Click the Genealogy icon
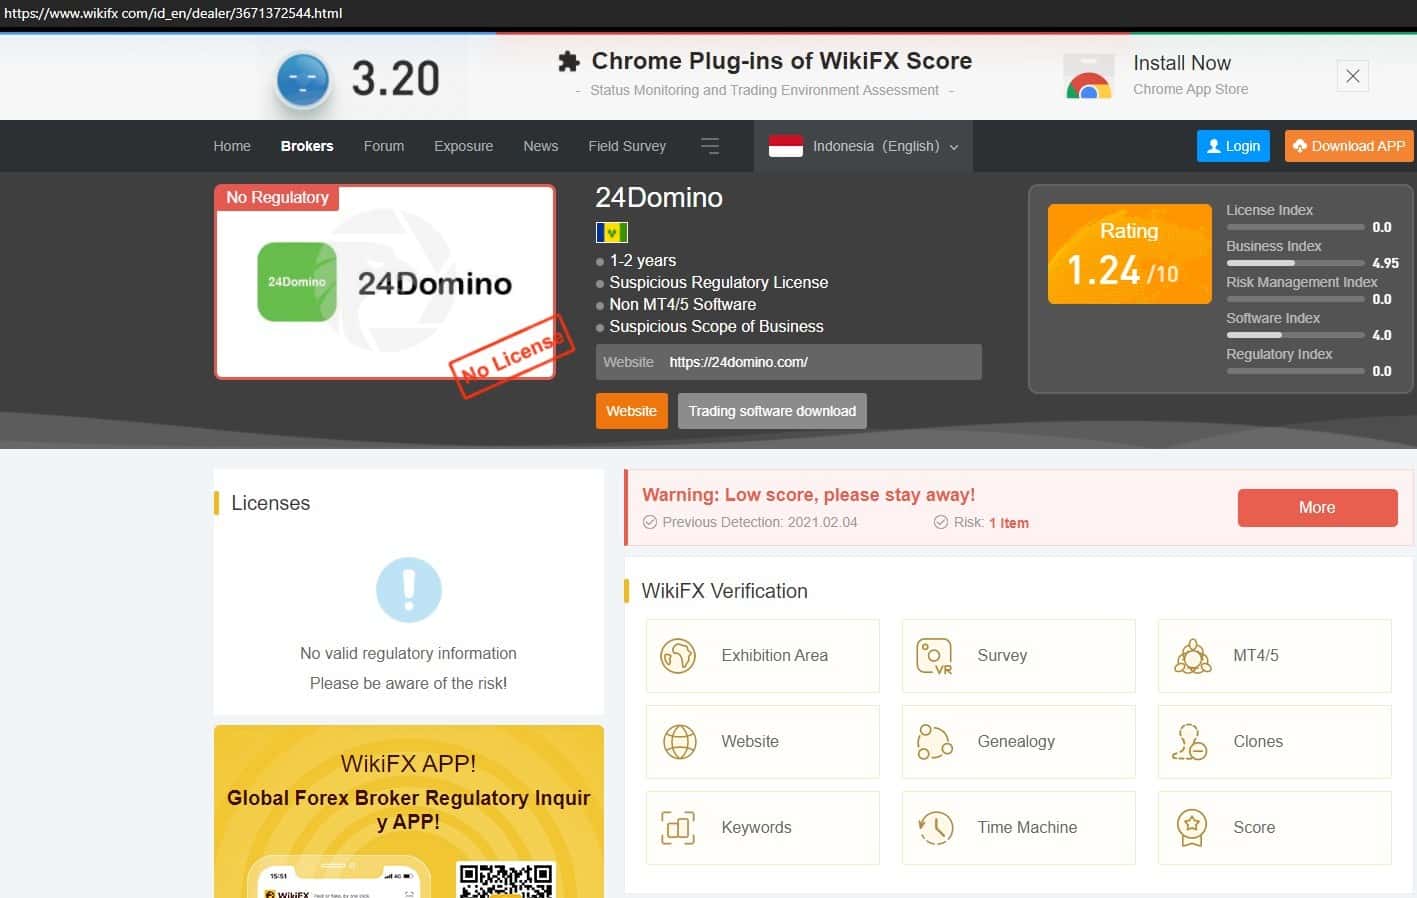The height and width of the screenshot is (898, 1417). pos(934,742)
